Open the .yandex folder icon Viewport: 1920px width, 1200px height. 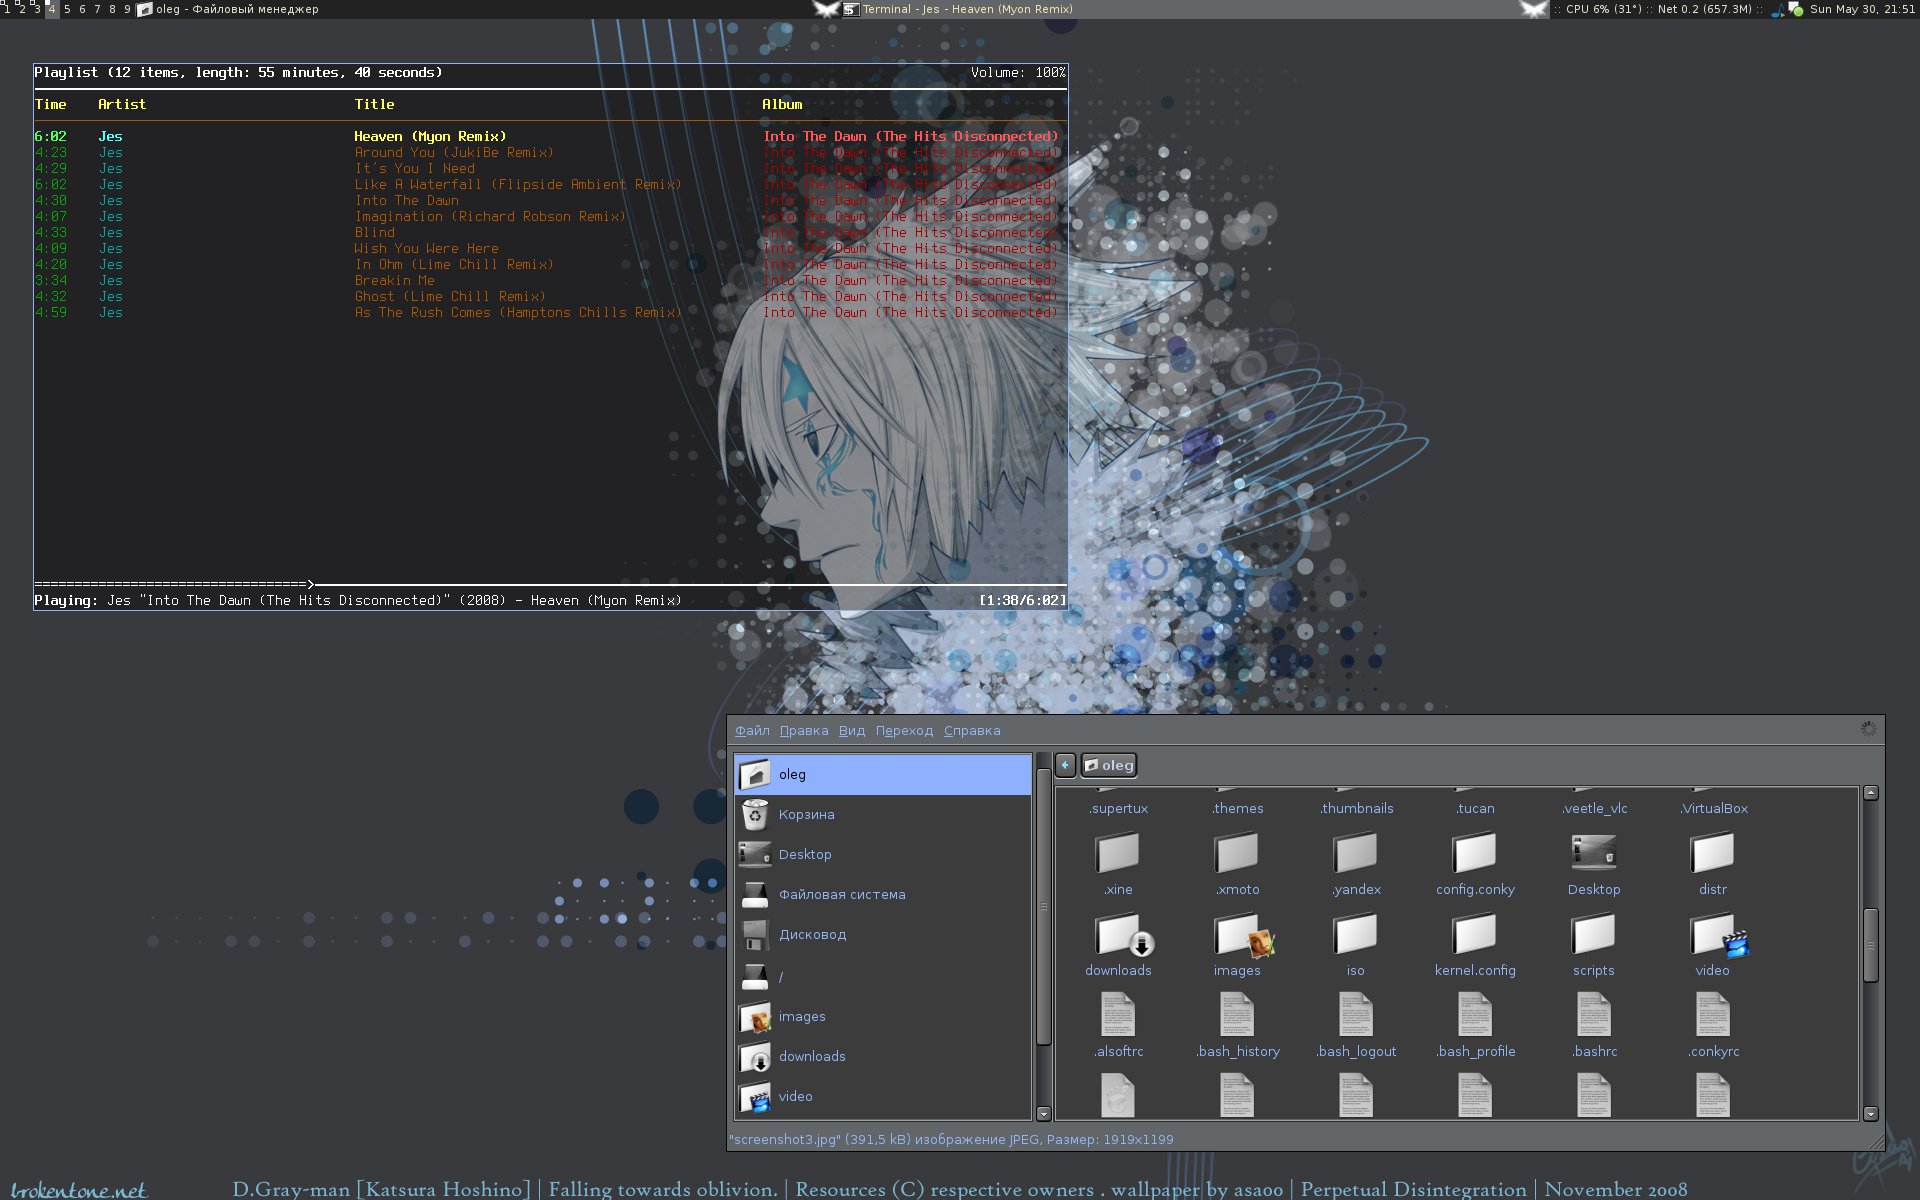1356,853
